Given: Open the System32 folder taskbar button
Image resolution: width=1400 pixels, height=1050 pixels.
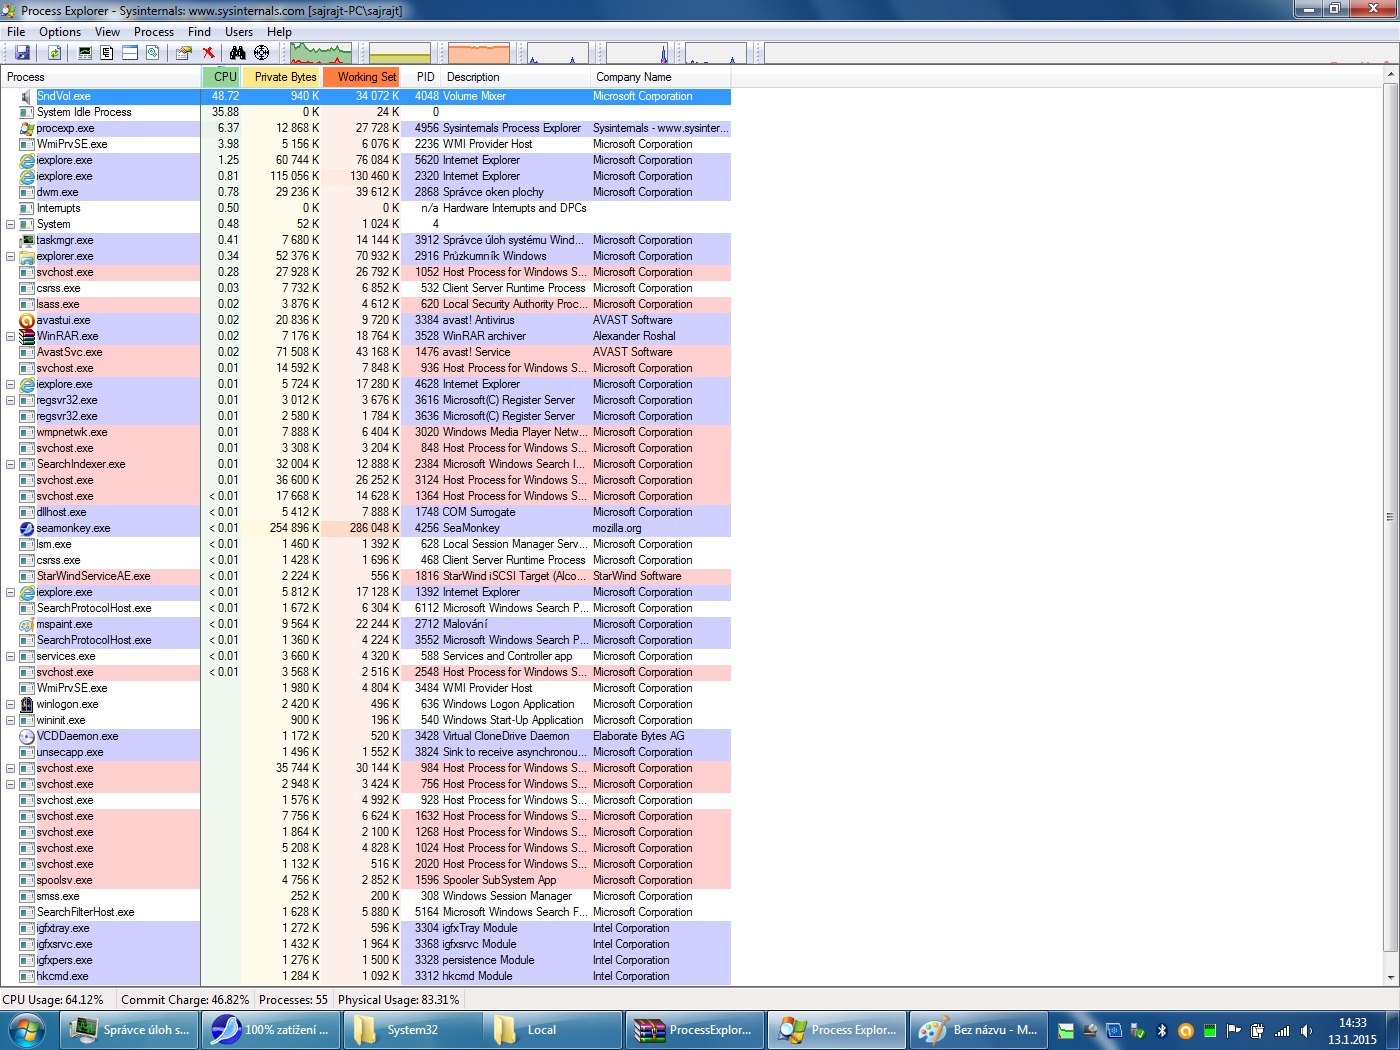Looking at the screenshot, I should pyautogui.click(x=412, y=1030).
